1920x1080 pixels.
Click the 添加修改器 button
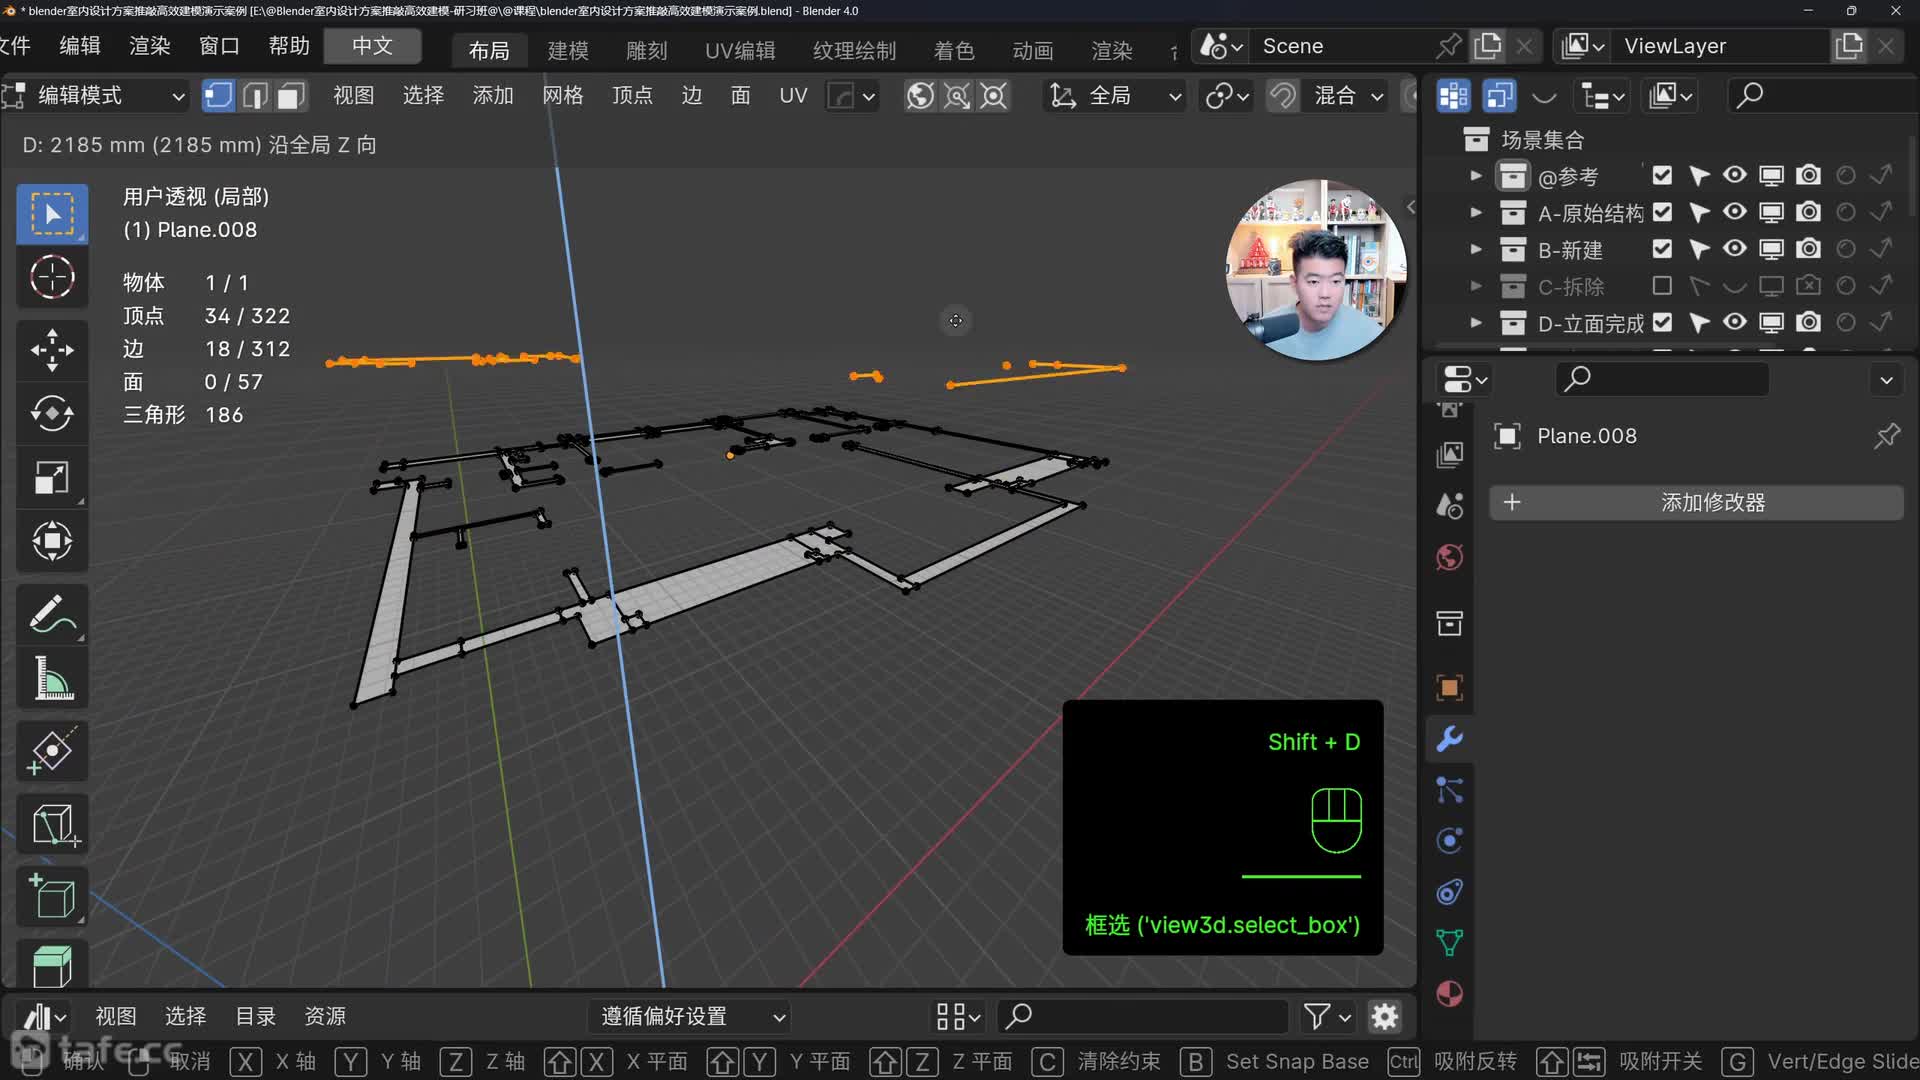pos(1696,503)
